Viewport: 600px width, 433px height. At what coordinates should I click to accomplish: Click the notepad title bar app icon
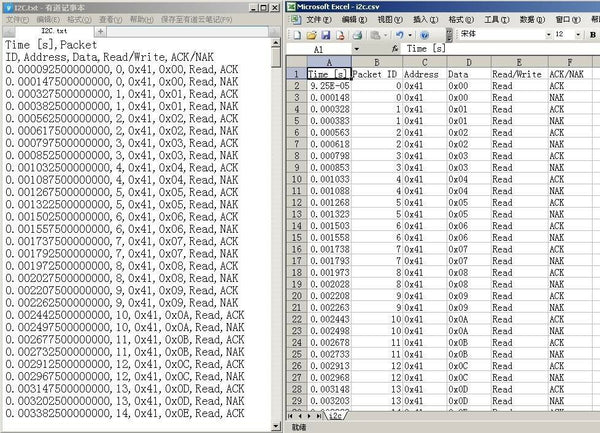8,7
